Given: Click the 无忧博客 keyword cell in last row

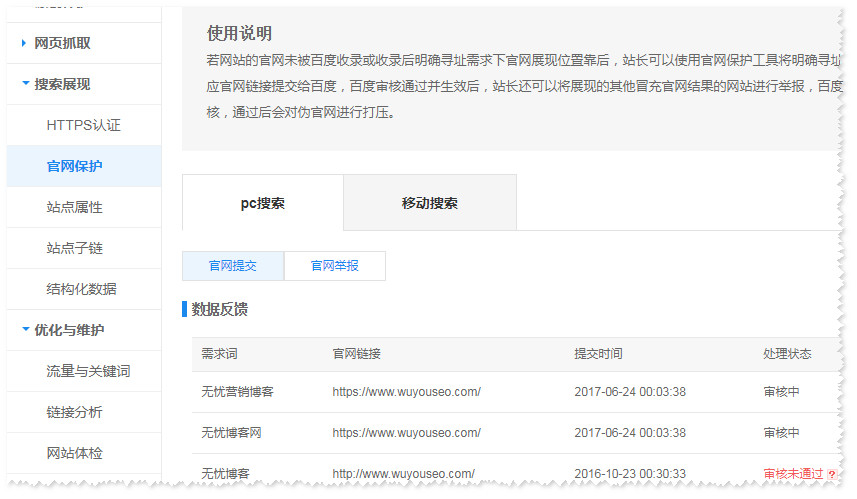Looking at the screenshot, I should (225, 474).
